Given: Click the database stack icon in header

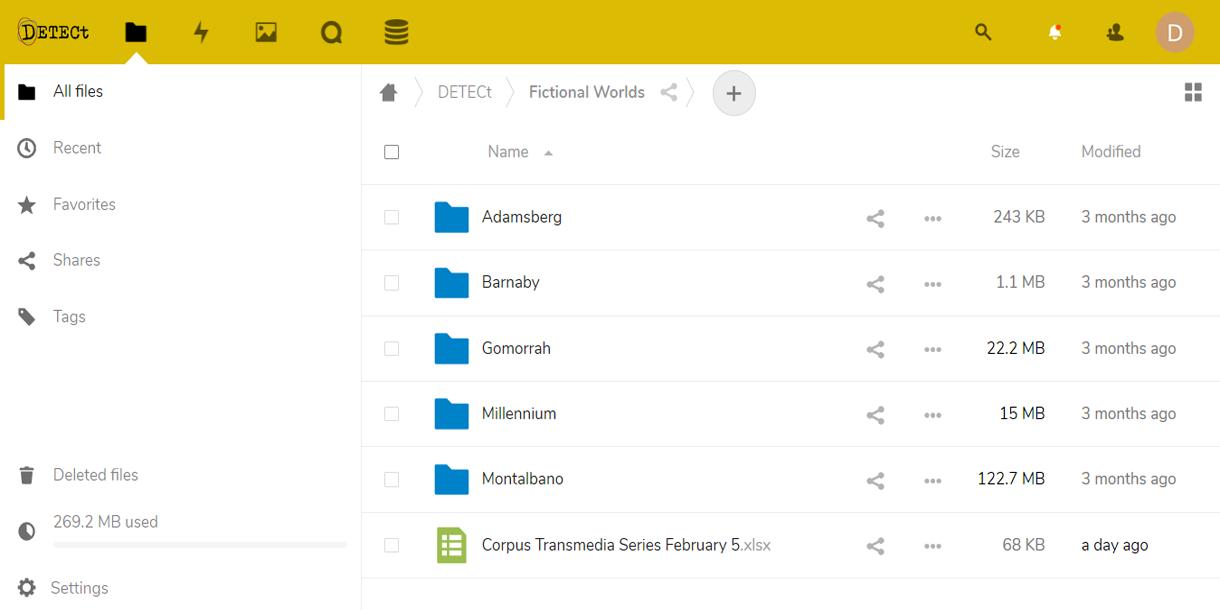Looking at the screenshot, I should (396, 33).
